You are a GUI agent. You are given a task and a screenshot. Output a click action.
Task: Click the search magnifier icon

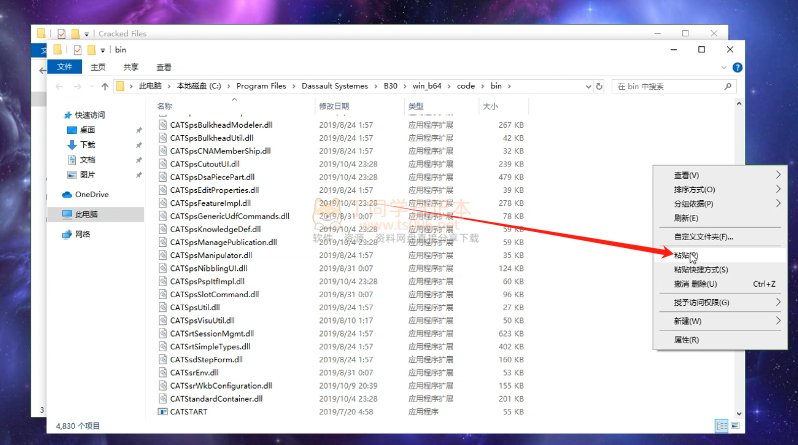pyautogui.click(x=728, y=87)
